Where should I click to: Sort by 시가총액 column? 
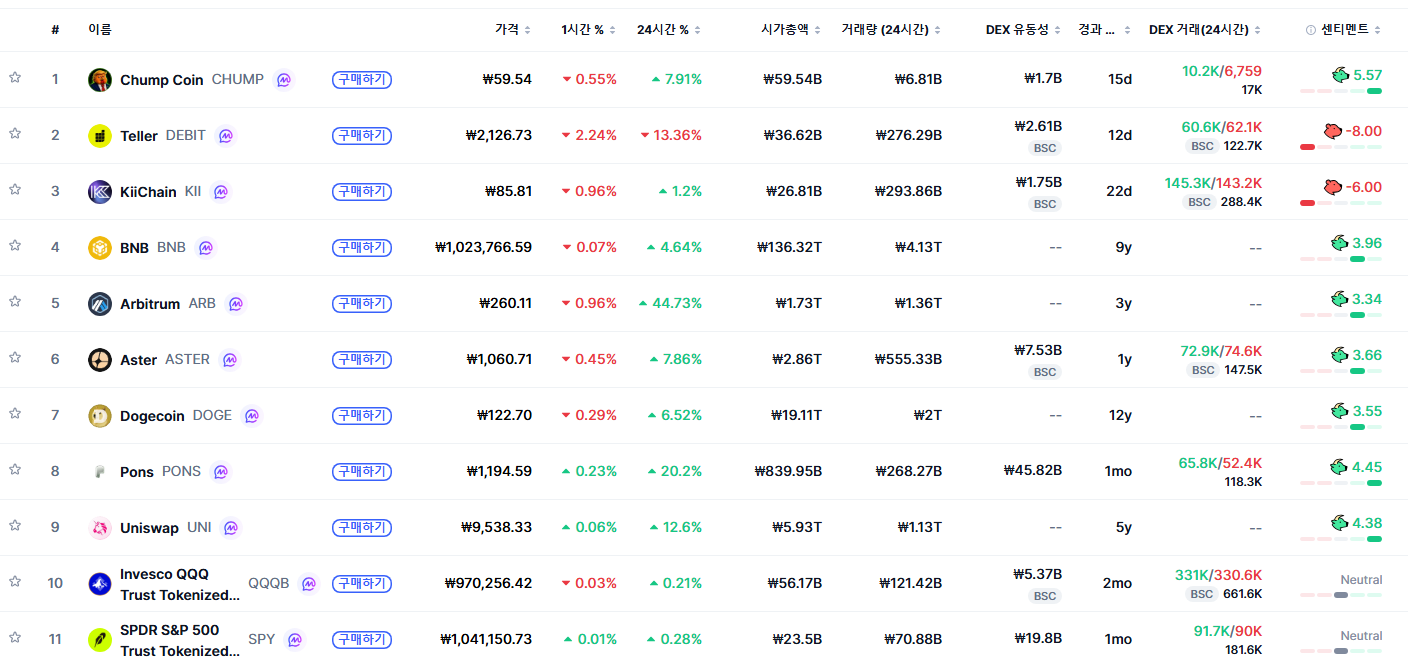791,30
